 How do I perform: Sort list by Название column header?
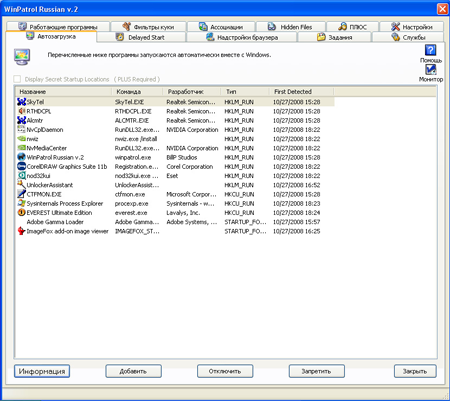[x=63, y=92]
